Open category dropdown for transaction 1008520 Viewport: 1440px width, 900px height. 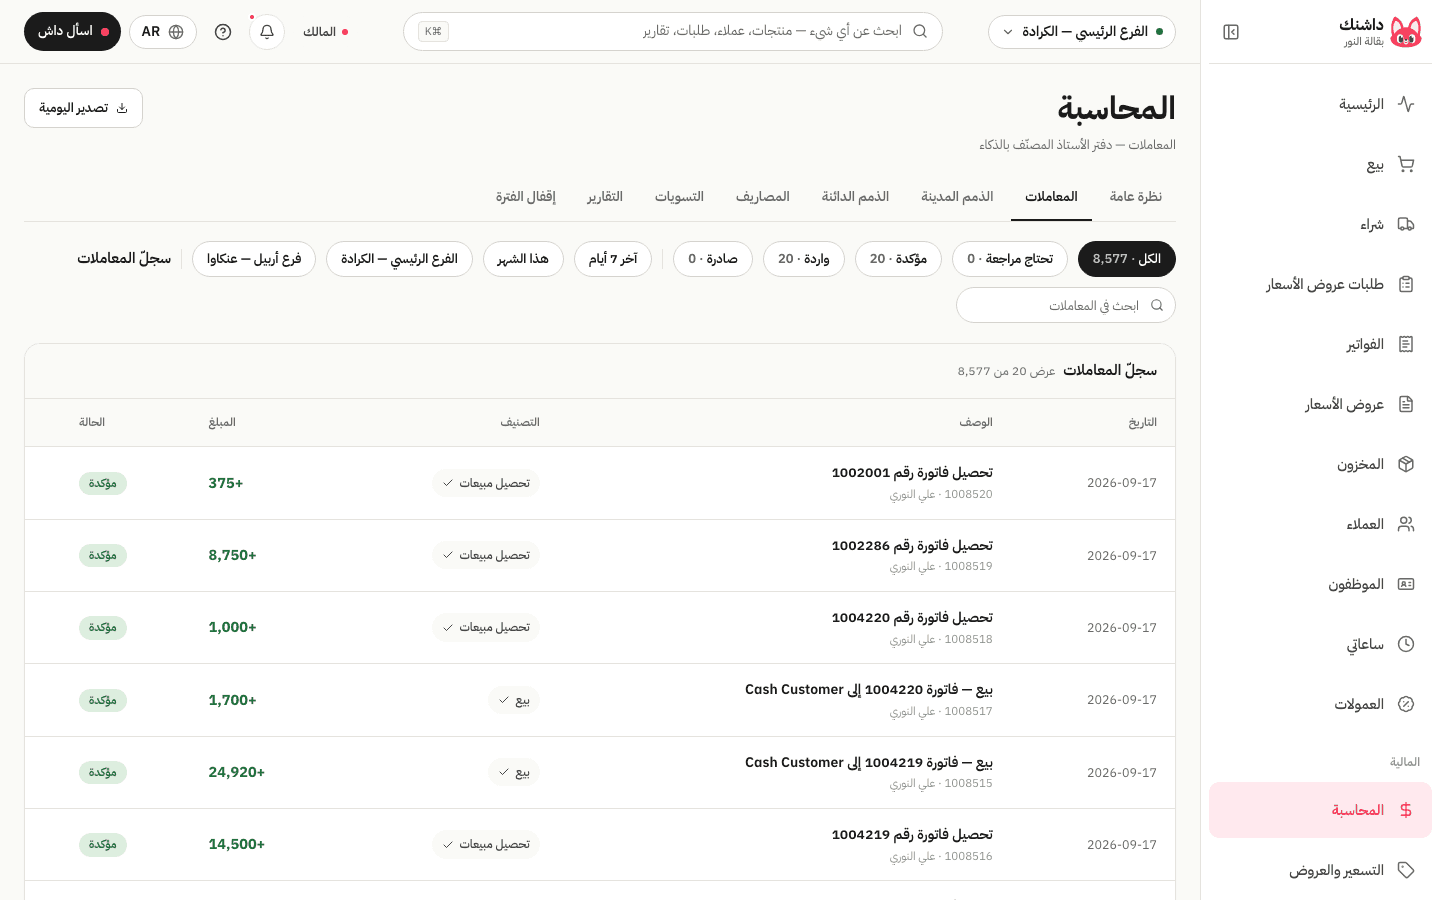pyautogui.click(x=486, y=483)
